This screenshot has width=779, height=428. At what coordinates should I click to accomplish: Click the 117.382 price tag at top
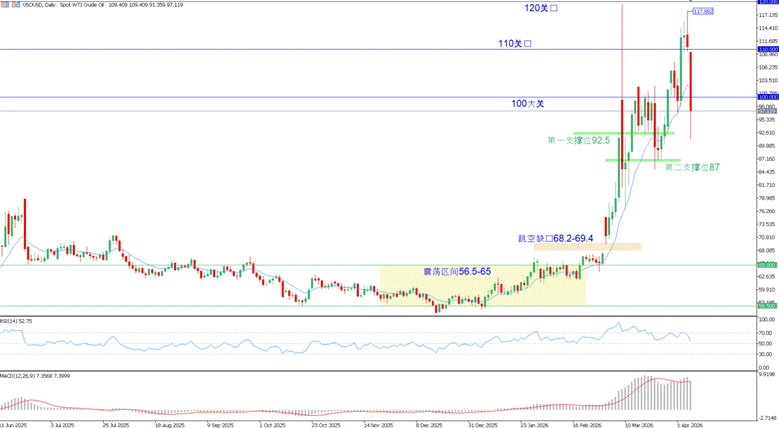pyautogui.click(x=703, y=10)
